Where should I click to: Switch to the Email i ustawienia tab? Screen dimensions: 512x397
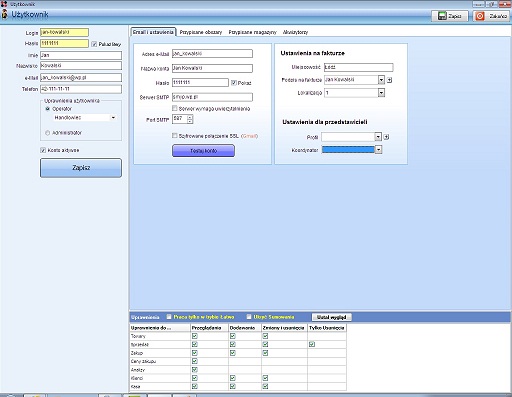tap(153, 32)
